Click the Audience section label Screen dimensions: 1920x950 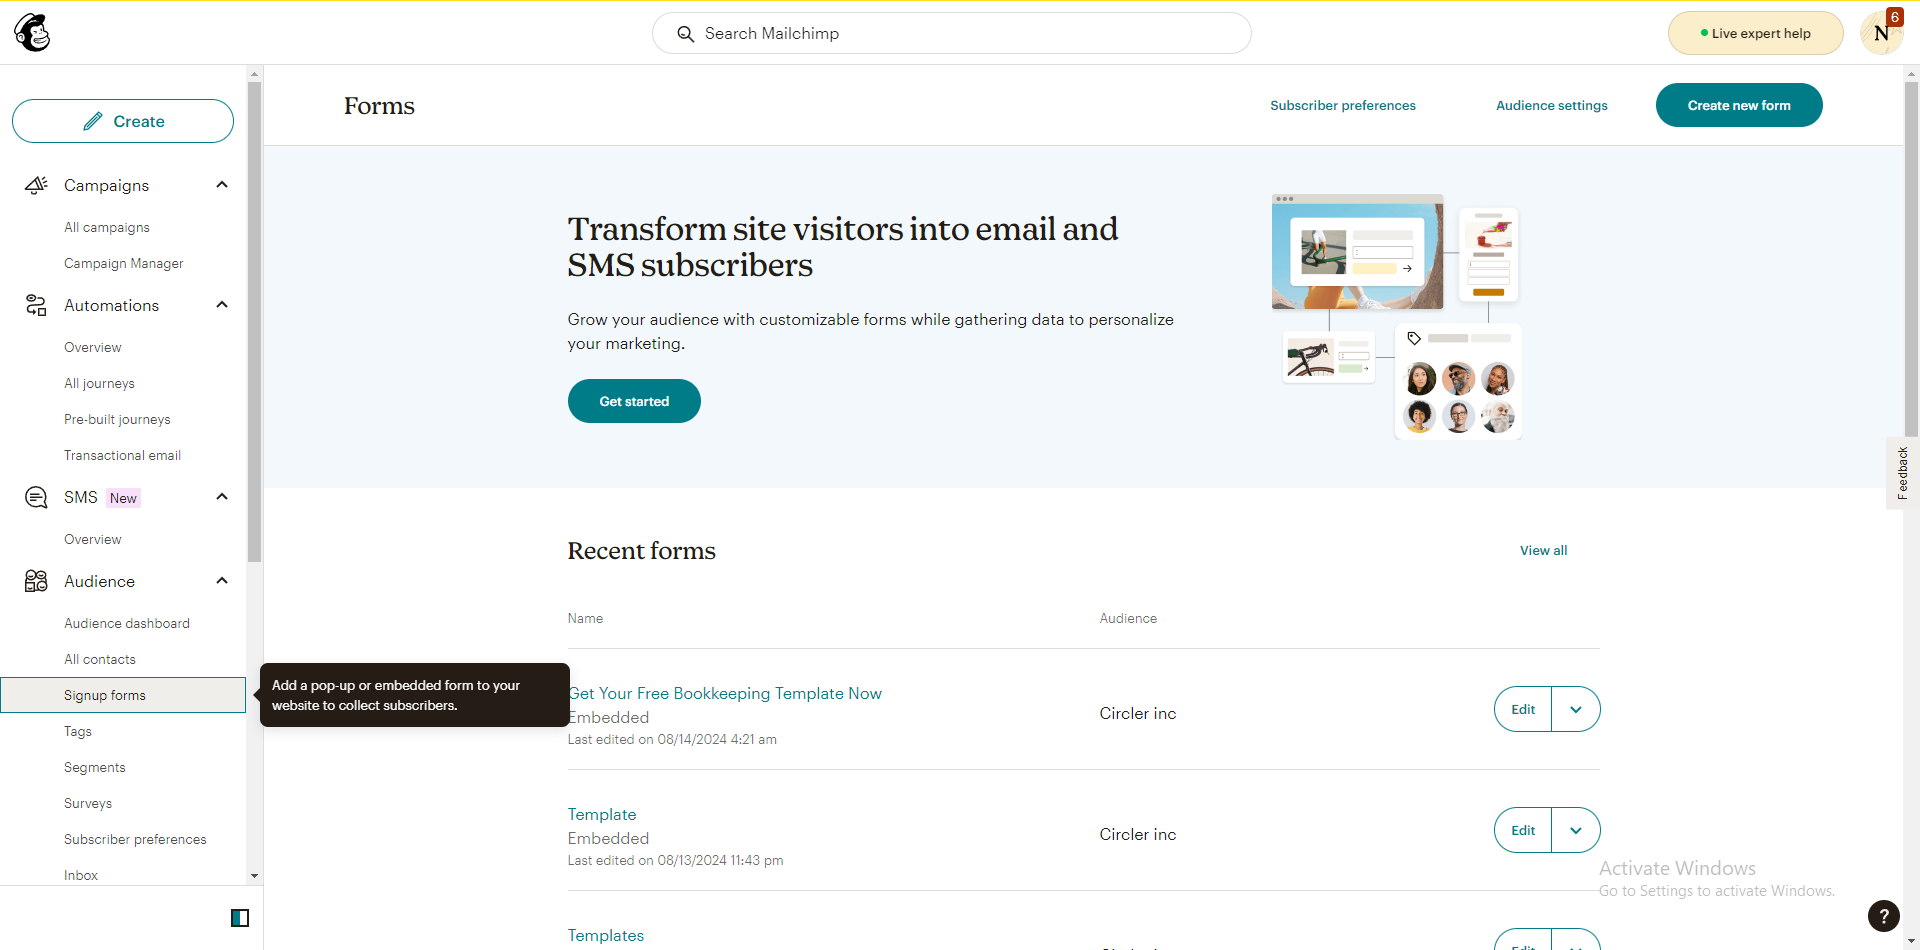click(x=99, y=581)
